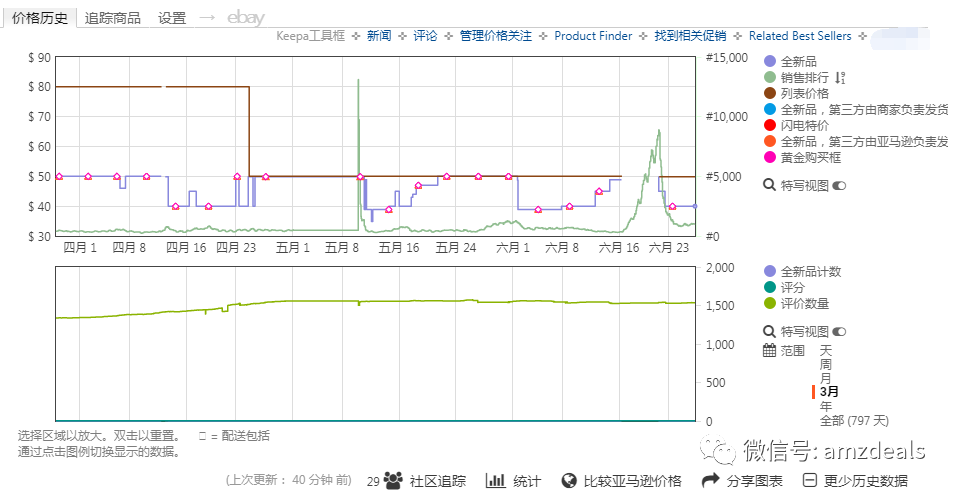
Task: Click the 六月 16 axis label
Action: pyautogui.click(x=619, y=247)
